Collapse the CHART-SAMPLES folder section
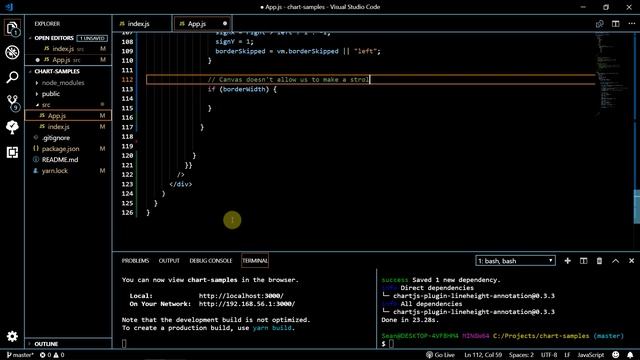Viewport: 640px width, 360px height. coord(57,71)
